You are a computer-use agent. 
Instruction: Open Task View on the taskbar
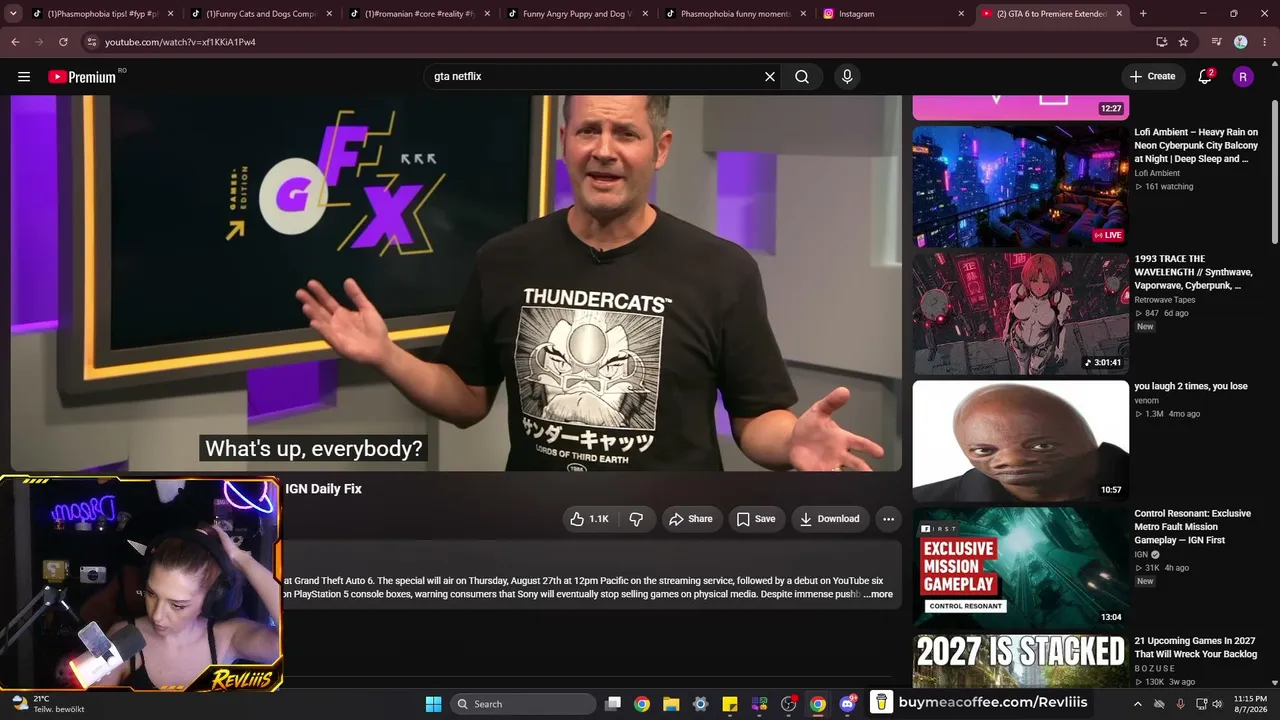[613, 704]
